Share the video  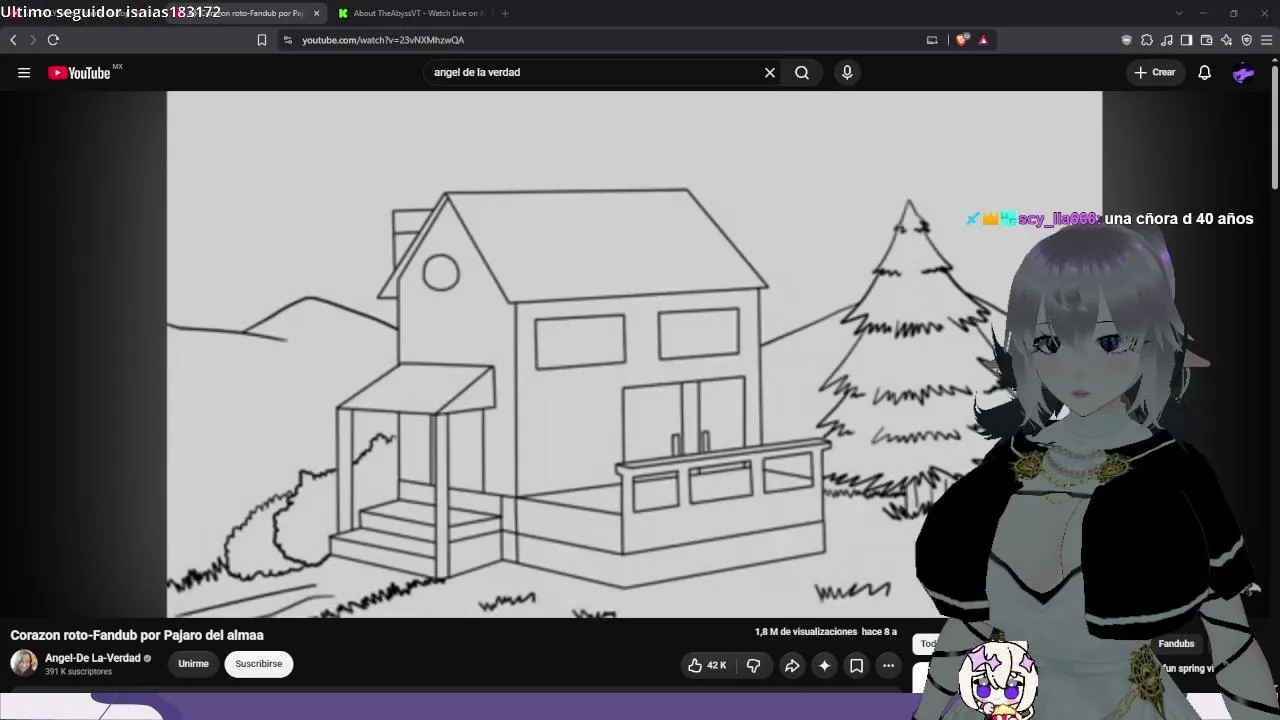pos(792,665)
